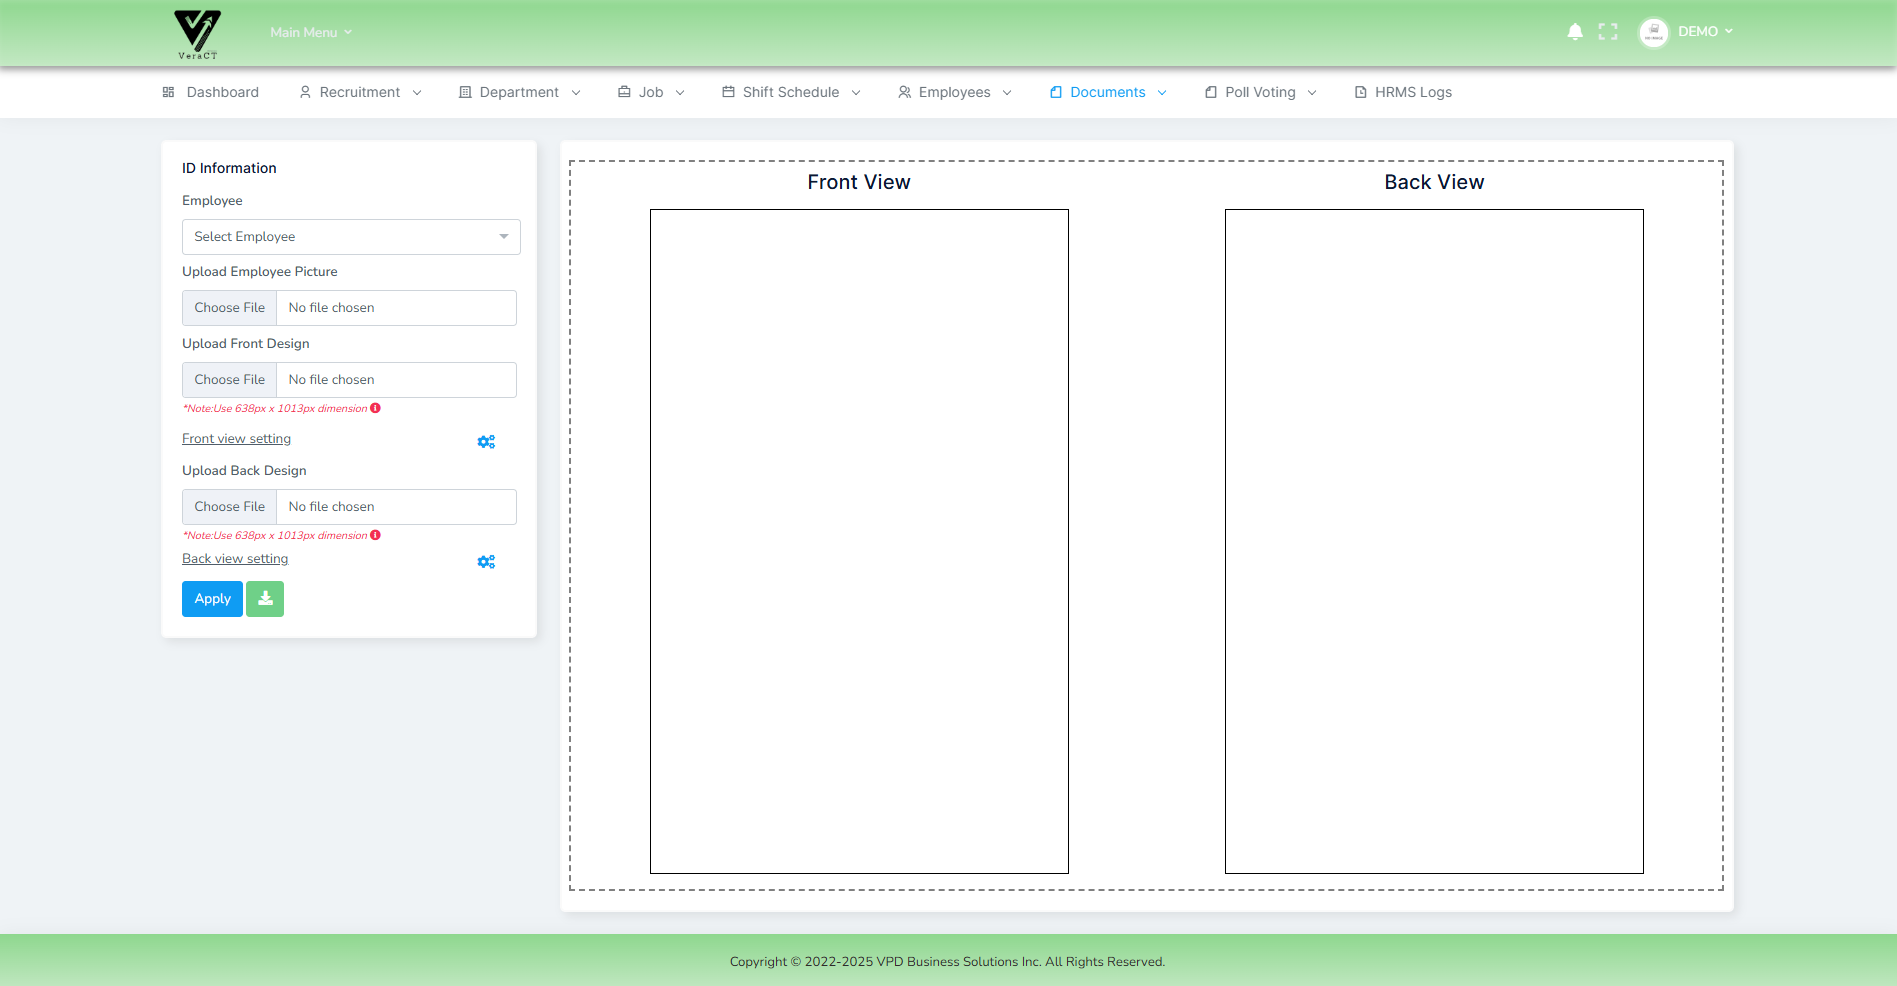
Task: Open back view settings gear icon
Action: coord(486,562)
